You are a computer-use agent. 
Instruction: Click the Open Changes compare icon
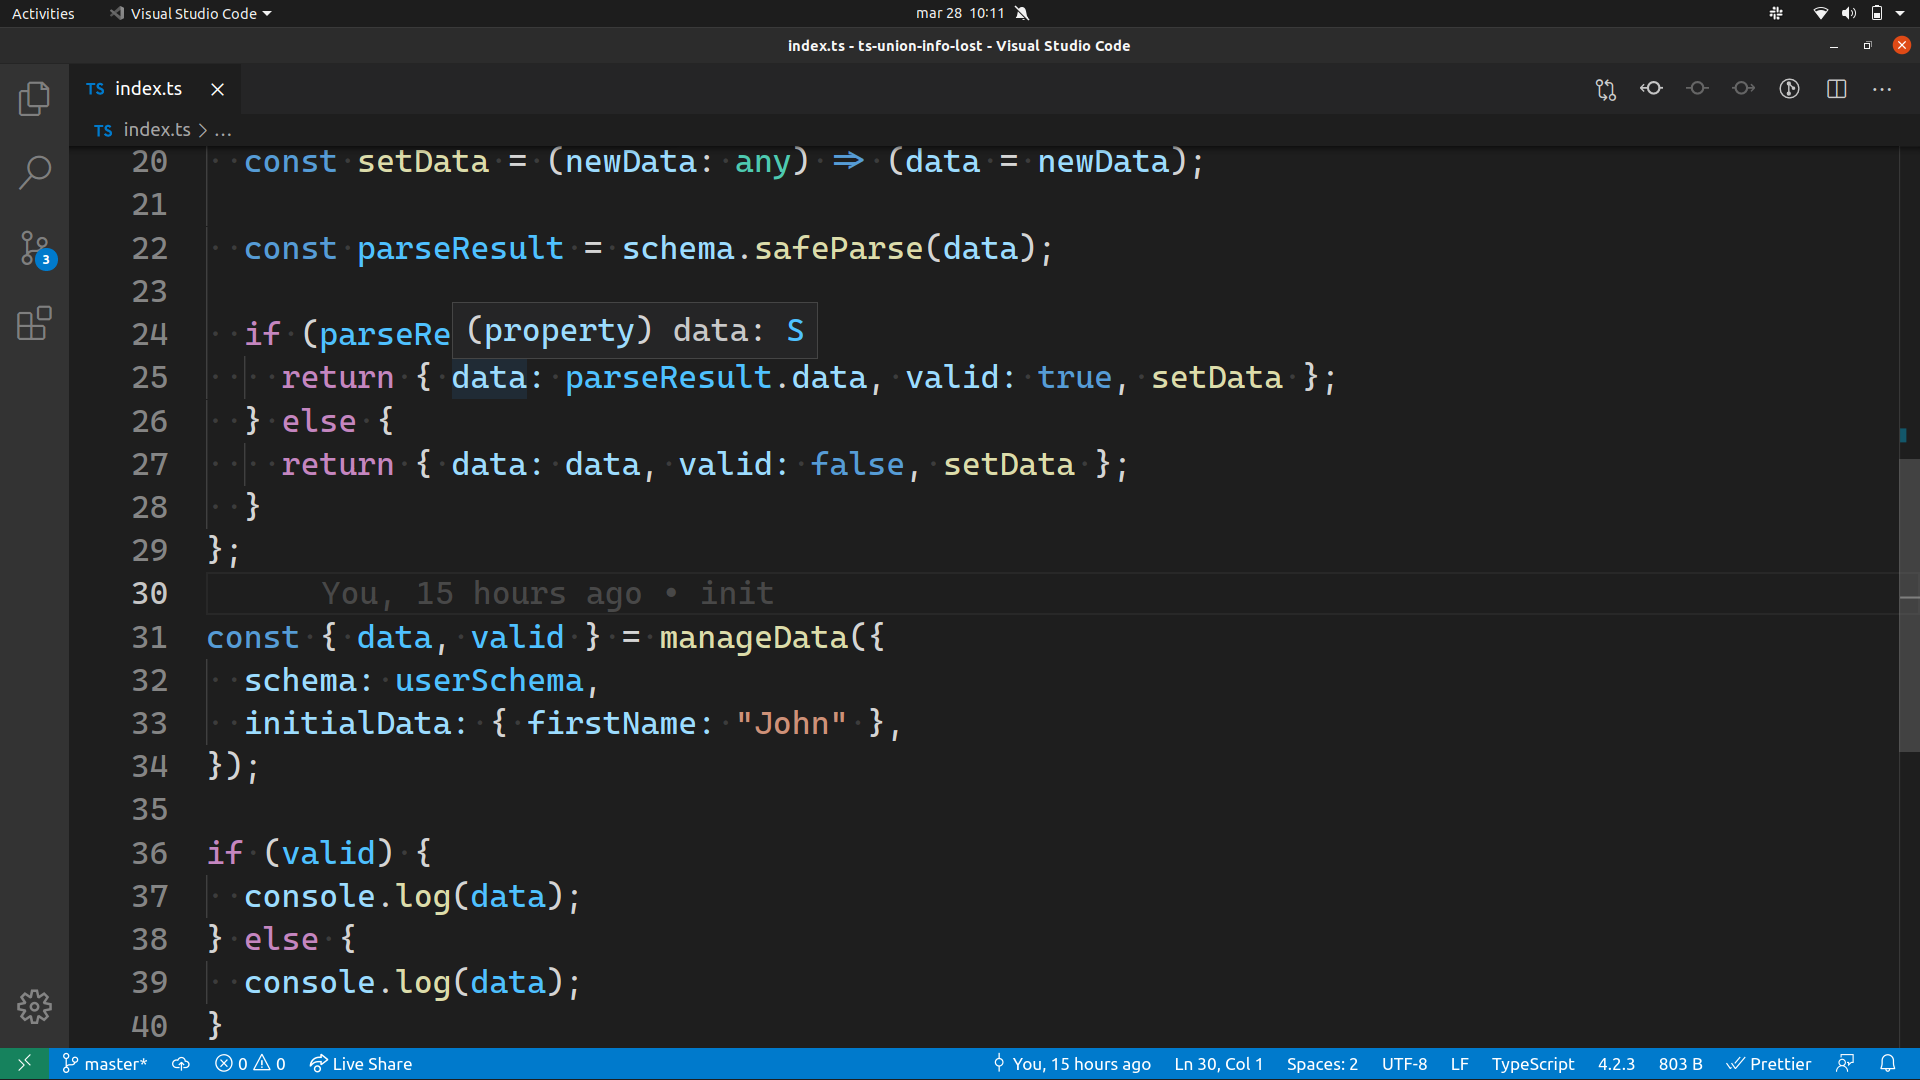pos(1605,89)
